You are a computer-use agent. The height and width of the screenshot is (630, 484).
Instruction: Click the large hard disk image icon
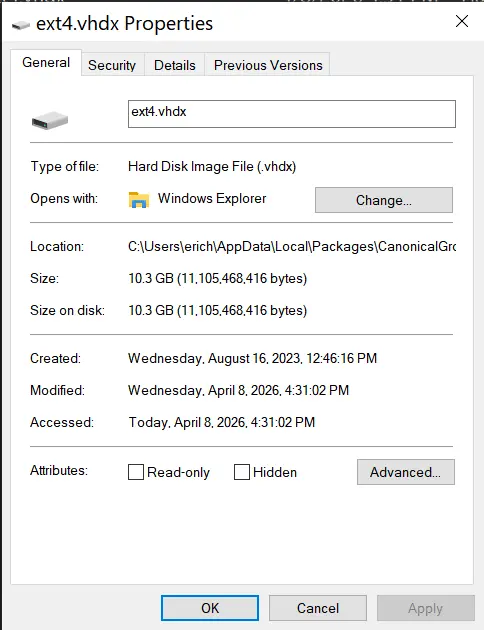click(x=50, y=120)
